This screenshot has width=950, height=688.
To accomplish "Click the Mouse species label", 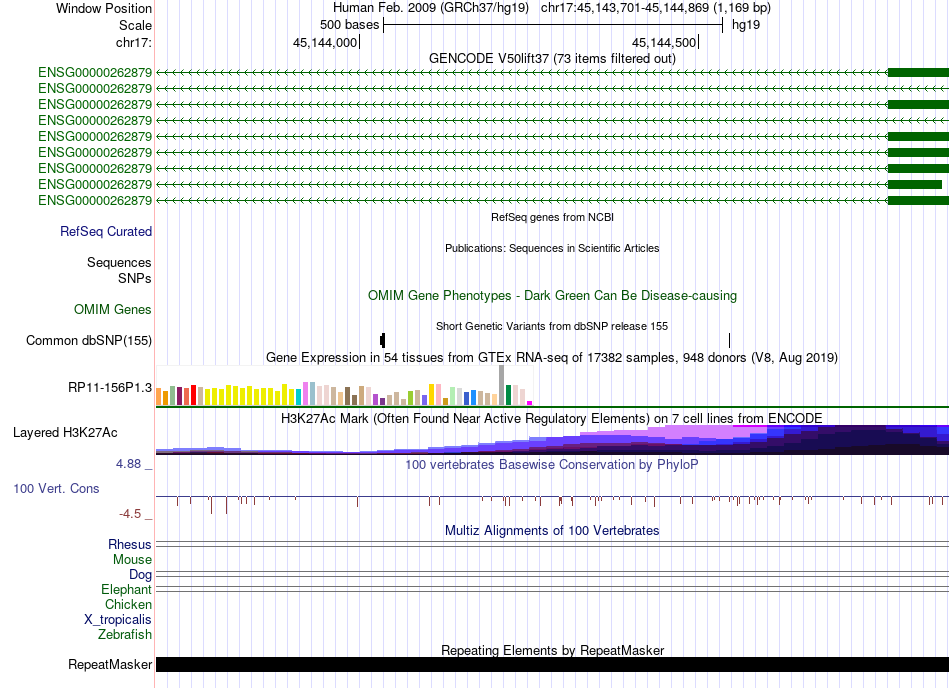I will 132,560.
